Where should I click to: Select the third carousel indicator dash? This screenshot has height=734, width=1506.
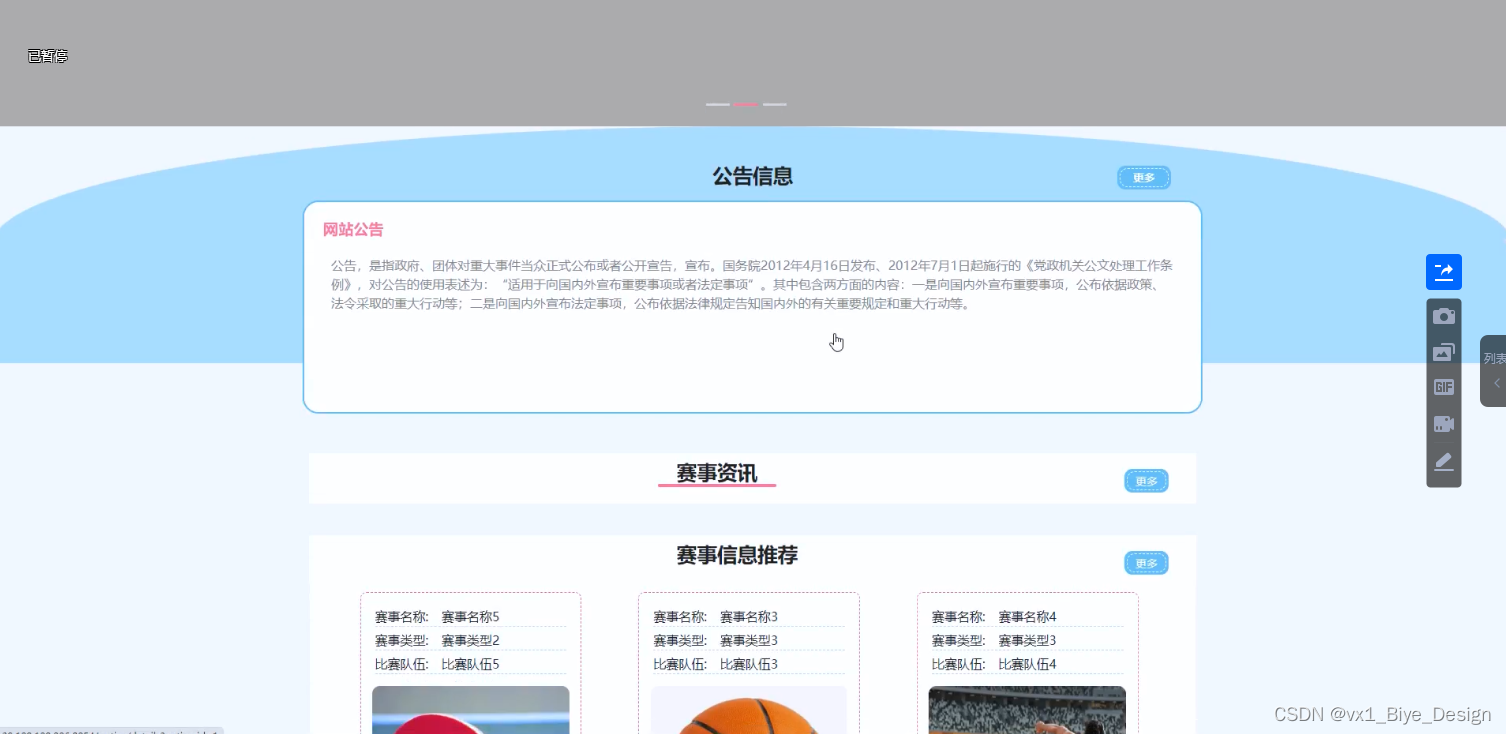pyautogui.click(x=775, y=104)
